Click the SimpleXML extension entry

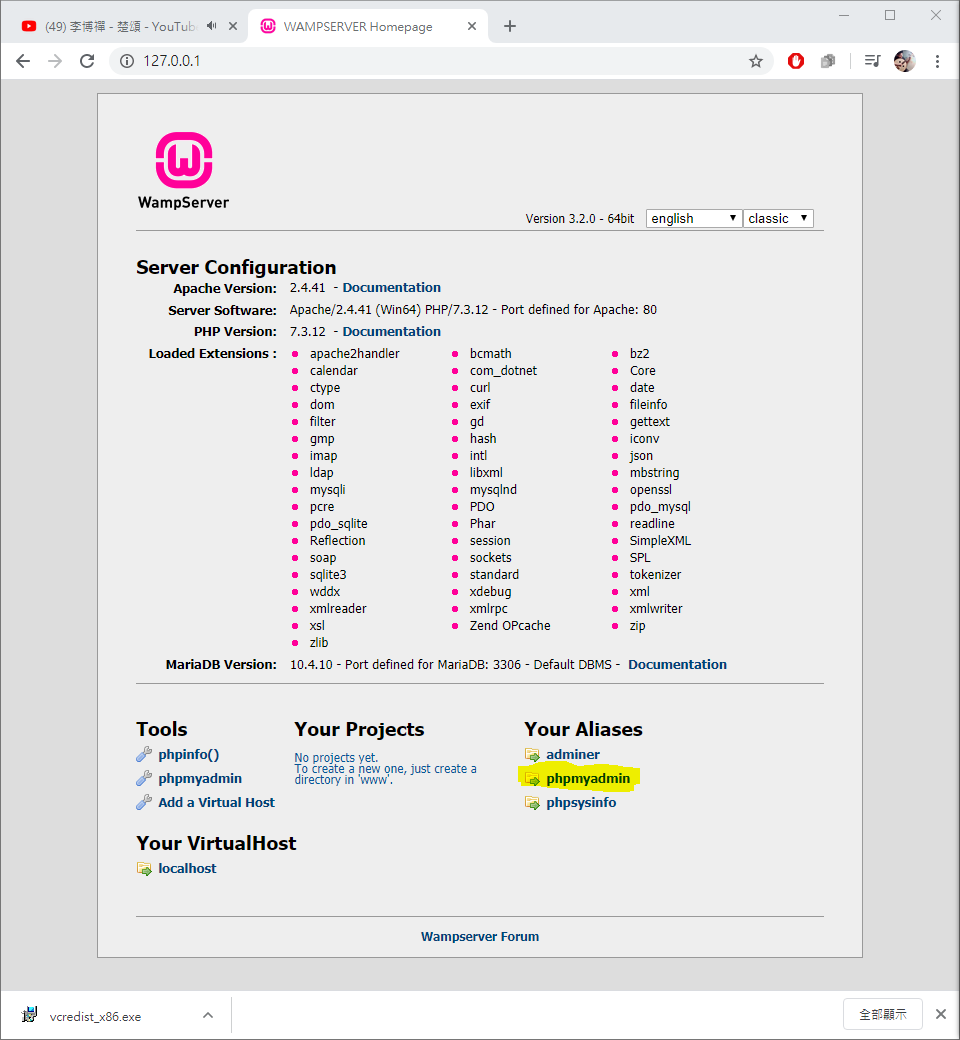pos(660,541)
